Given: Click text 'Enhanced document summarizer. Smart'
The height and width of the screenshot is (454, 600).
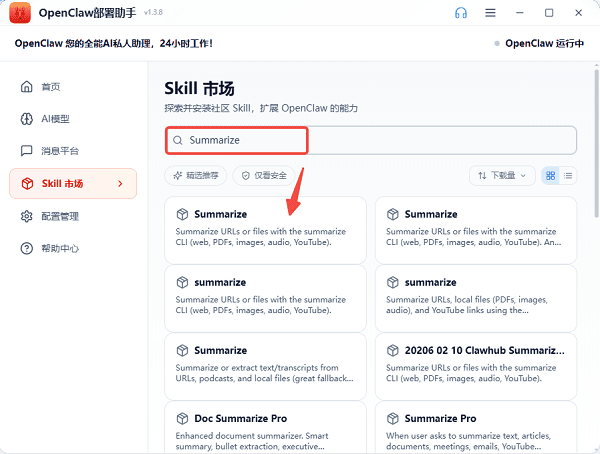Looking at the screenshot, I should pos(252,436).
